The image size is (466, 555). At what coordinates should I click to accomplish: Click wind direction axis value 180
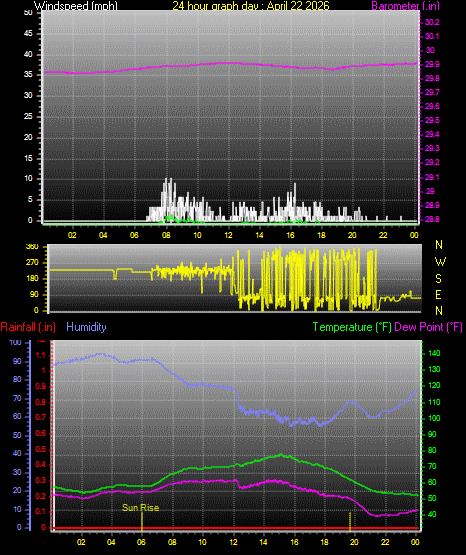[32, 279]
